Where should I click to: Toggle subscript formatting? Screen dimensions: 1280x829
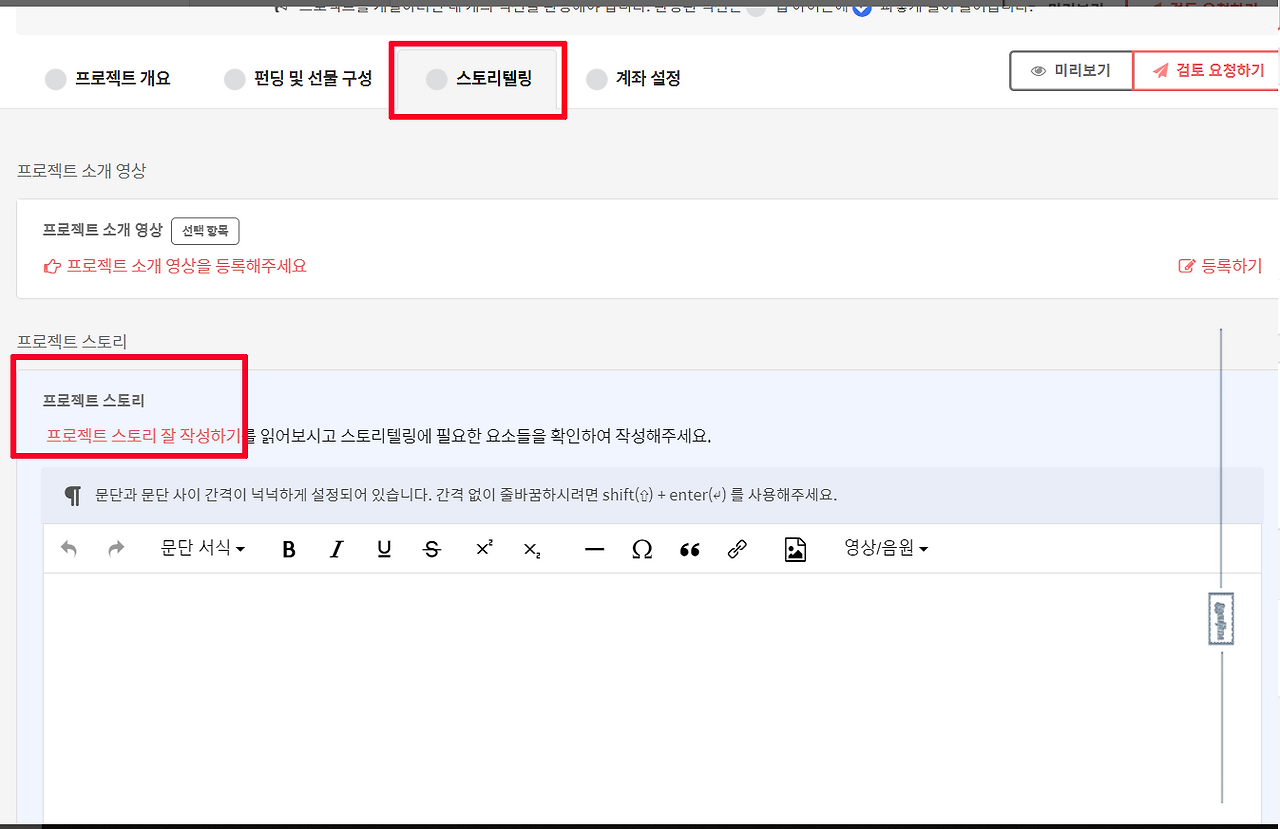coord(532,550)
